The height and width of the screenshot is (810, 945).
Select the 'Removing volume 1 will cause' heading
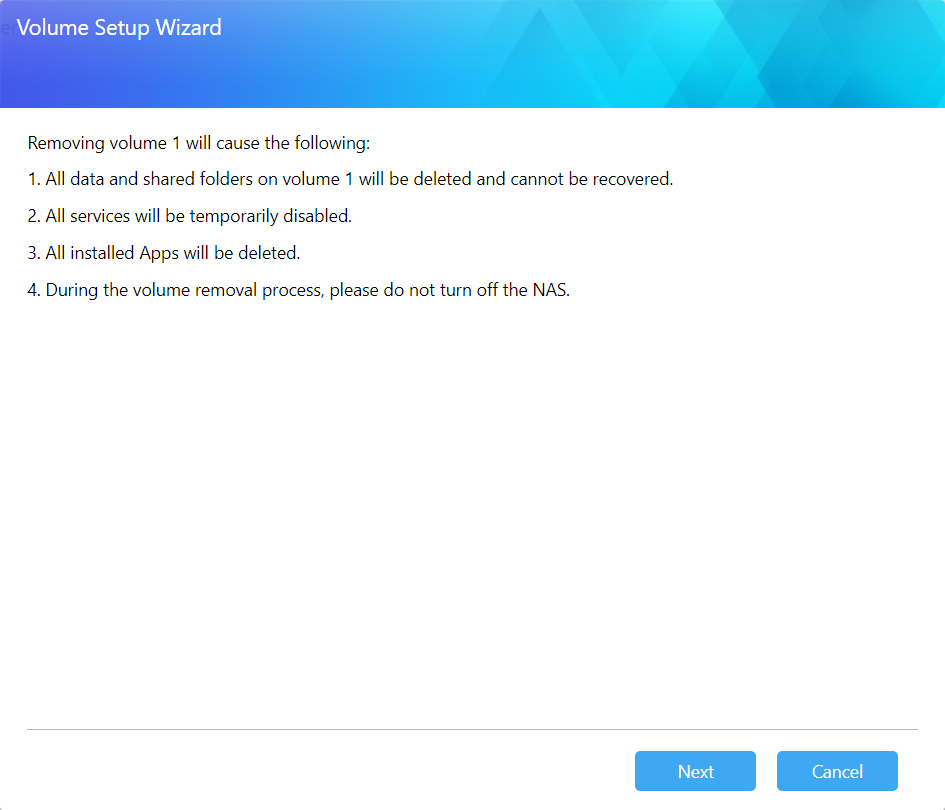(x=199, y=143)
